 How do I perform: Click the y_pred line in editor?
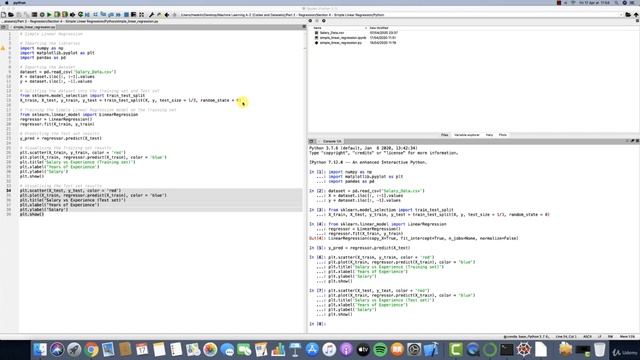(61, 138)
